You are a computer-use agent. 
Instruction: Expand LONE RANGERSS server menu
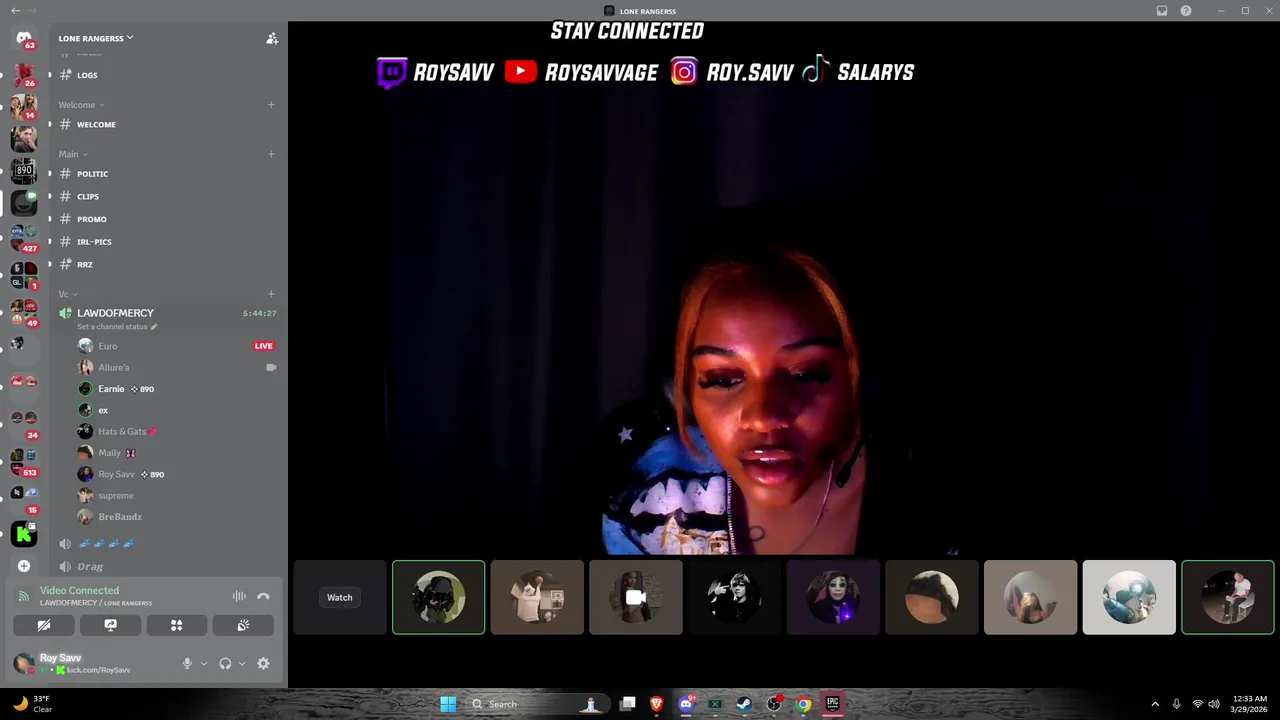[96, 38]
